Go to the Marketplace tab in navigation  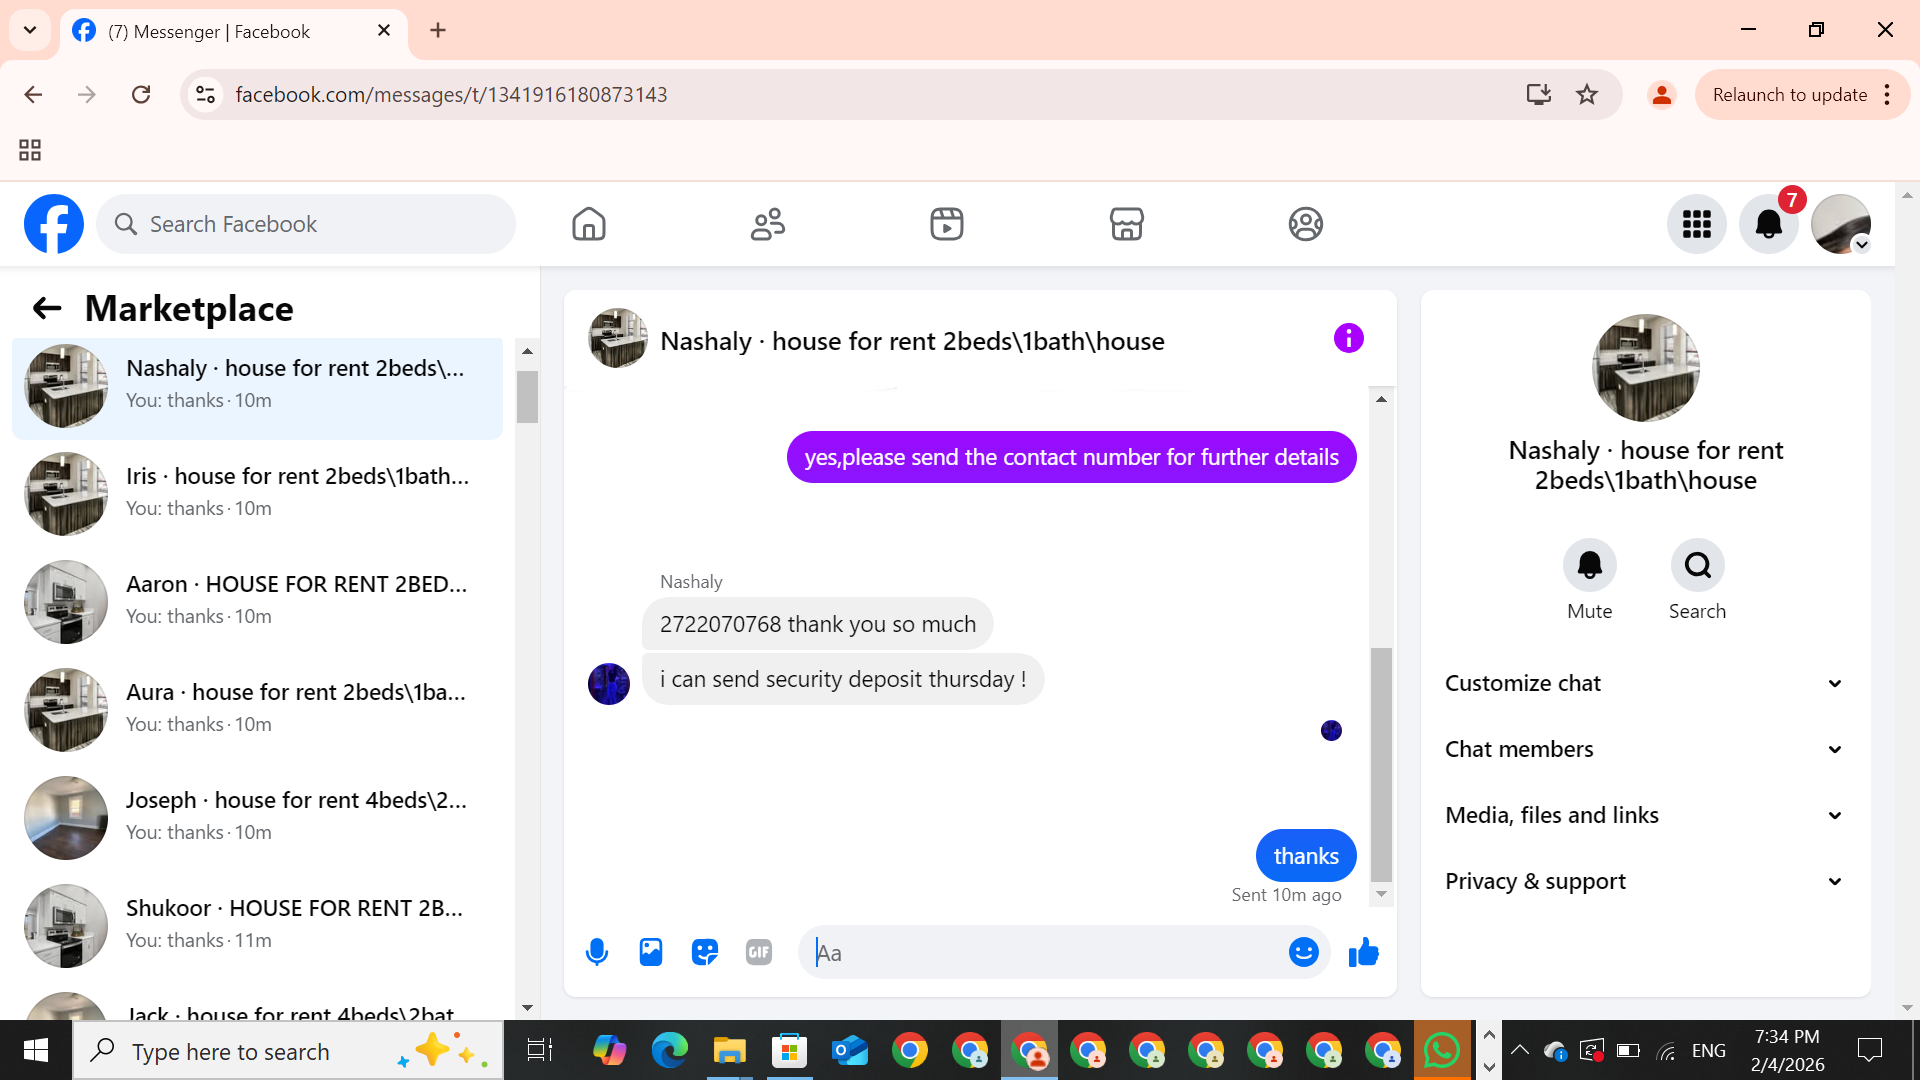[x=1126, y=224]
